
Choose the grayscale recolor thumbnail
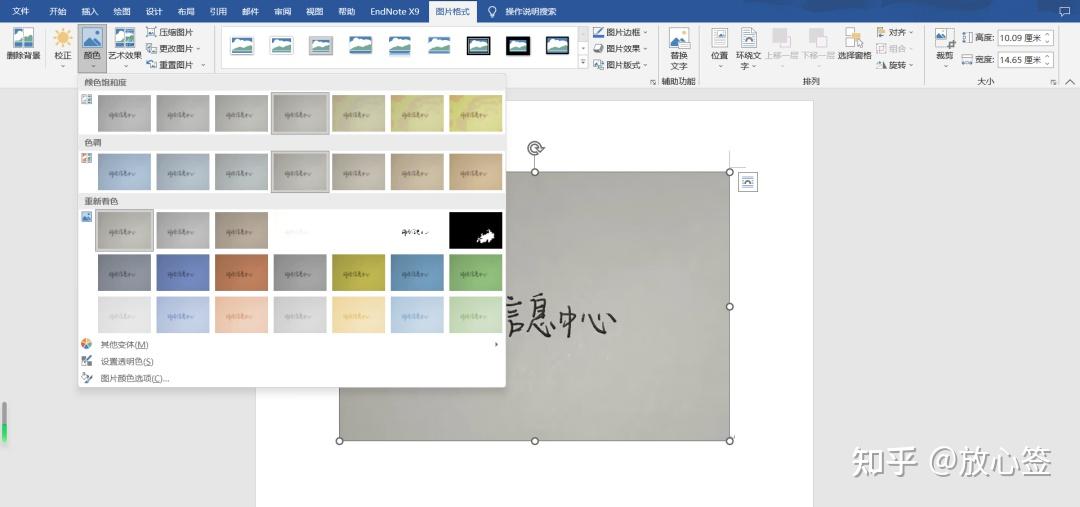click(183, 230)
